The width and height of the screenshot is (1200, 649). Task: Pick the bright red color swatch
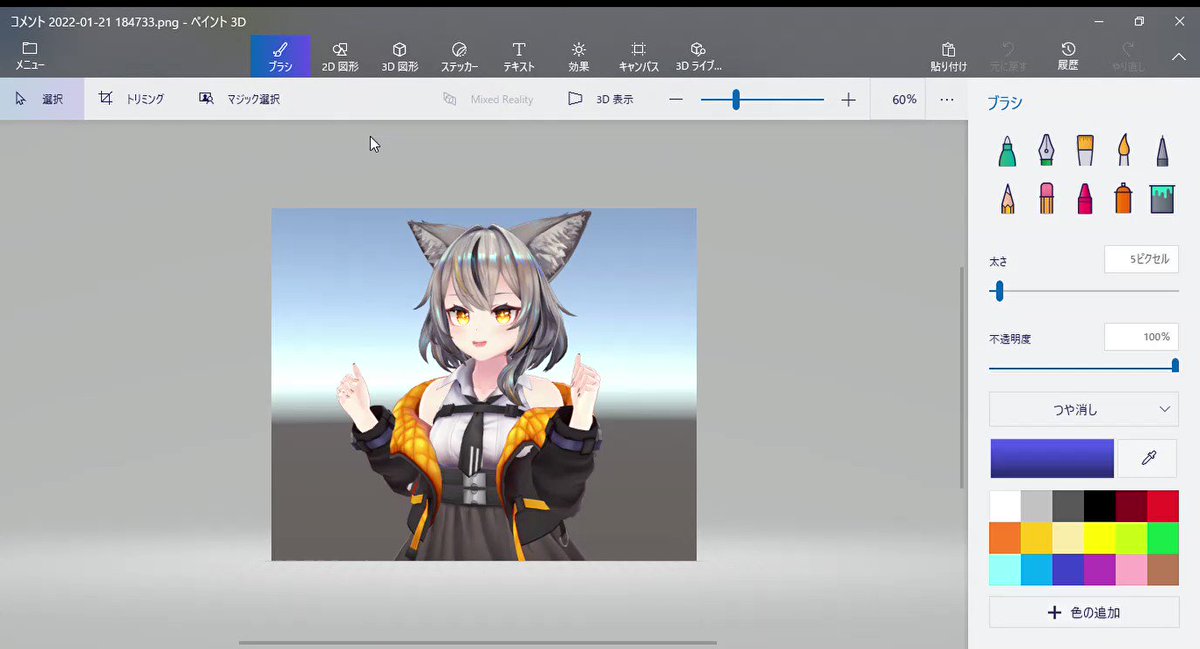click(1163, 506)
